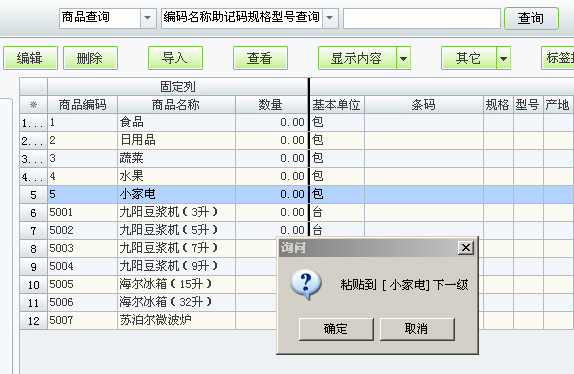Expand the 编码名称助记码规格型号查询 dropdown arrow
This screenshot has width=574, height=374.
(x=329, y=18)
